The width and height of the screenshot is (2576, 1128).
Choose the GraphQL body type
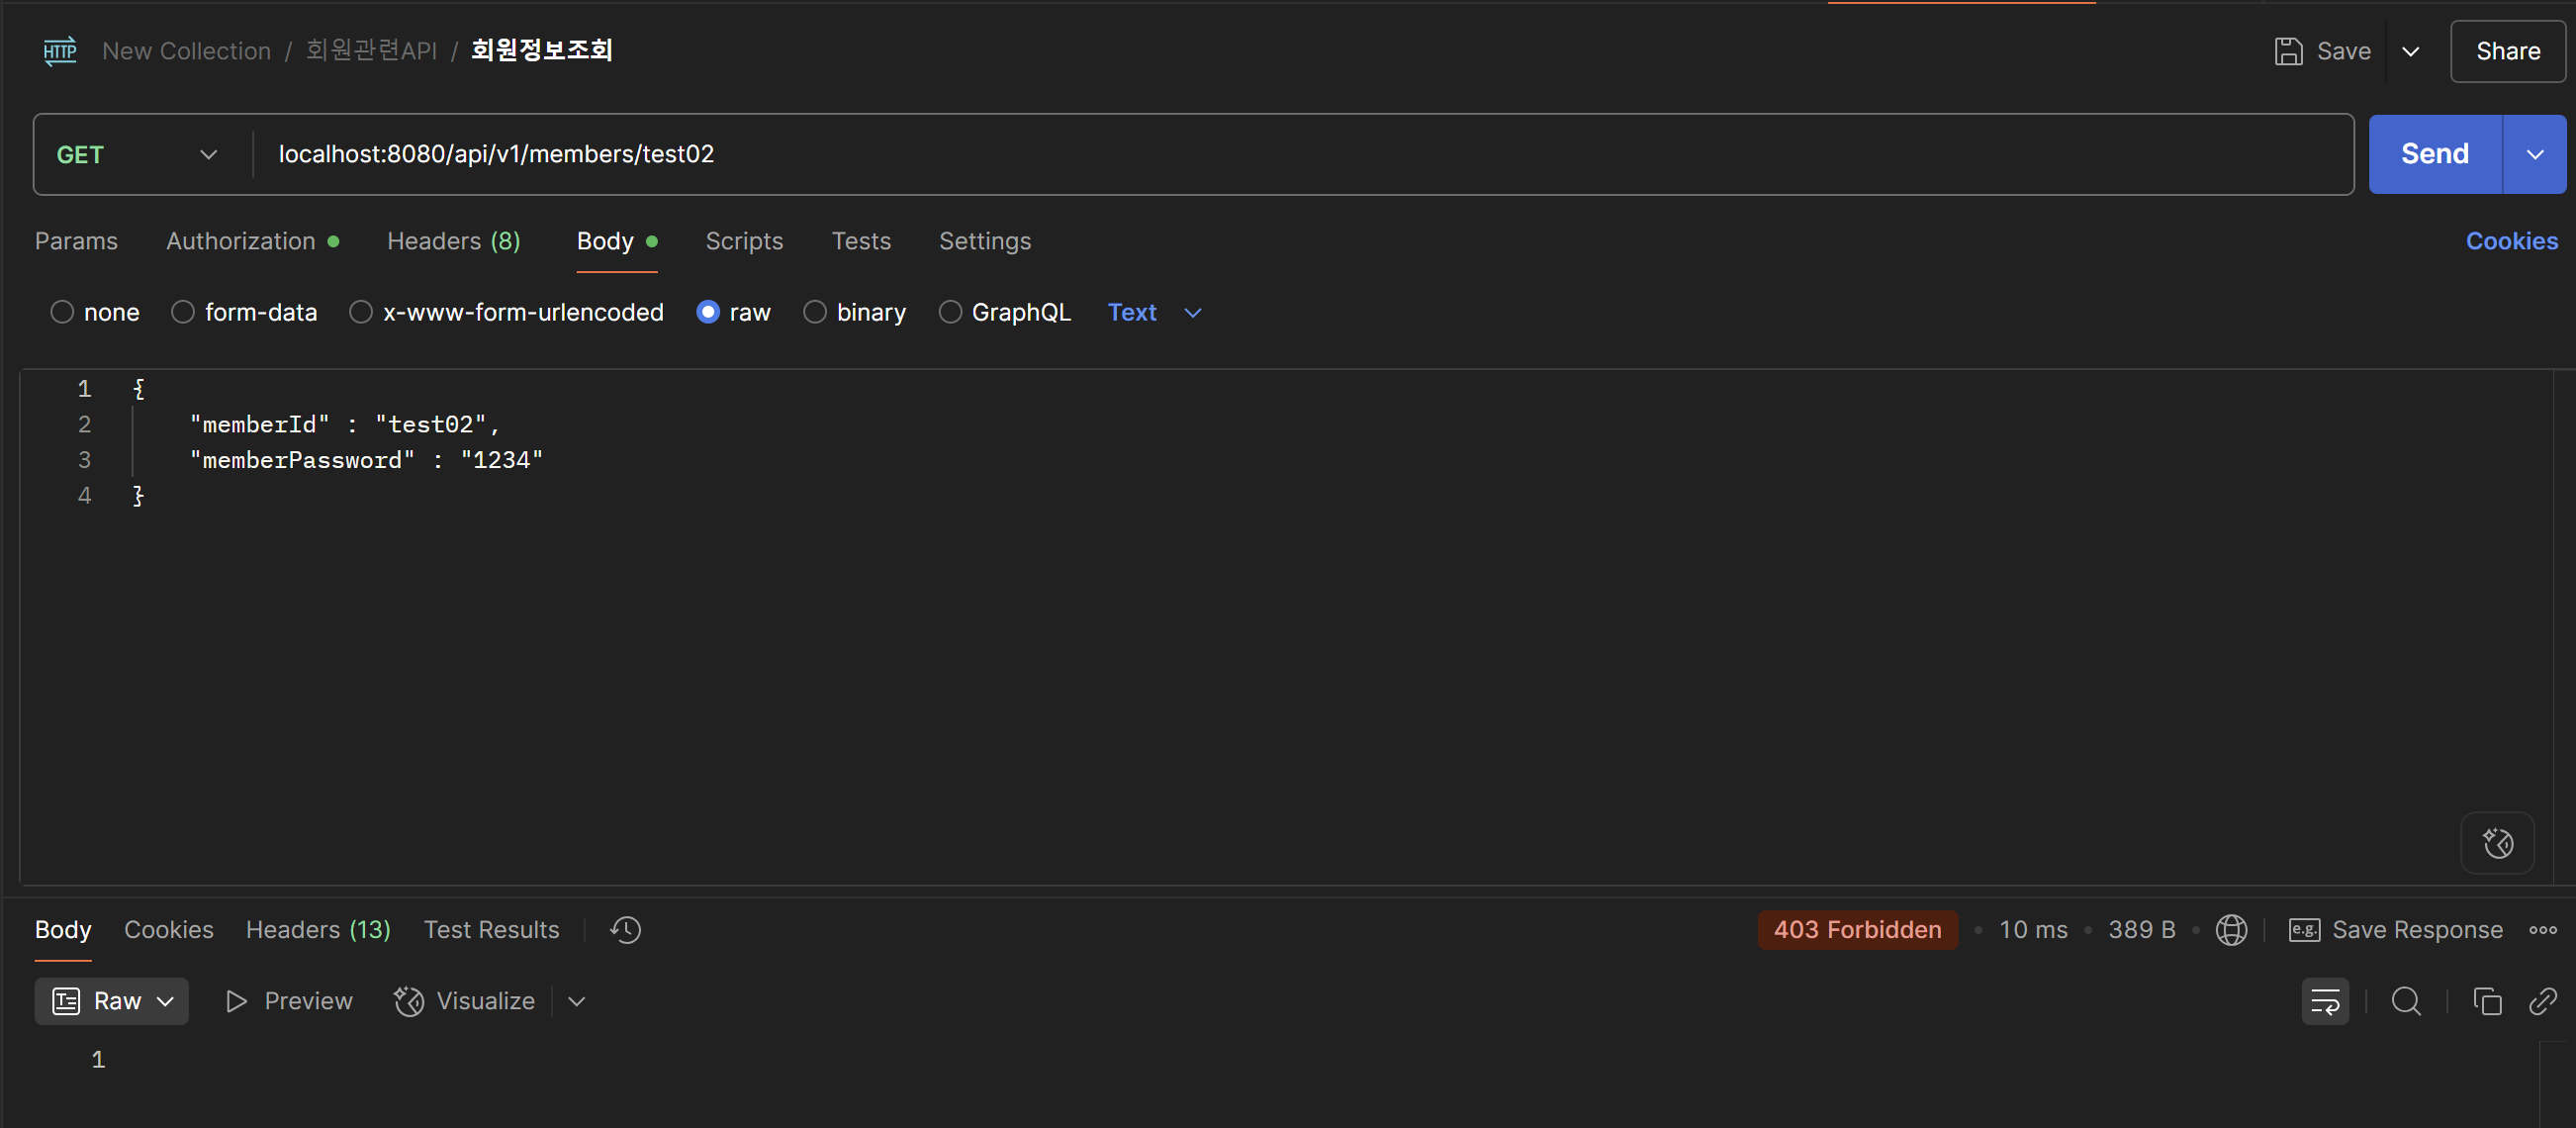point(950,312)
